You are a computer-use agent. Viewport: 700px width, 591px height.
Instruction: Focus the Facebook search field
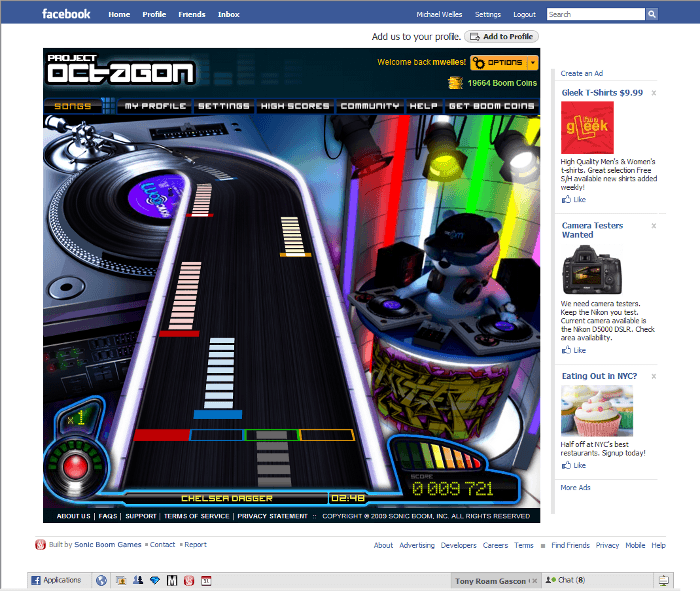tap(596, 14)
